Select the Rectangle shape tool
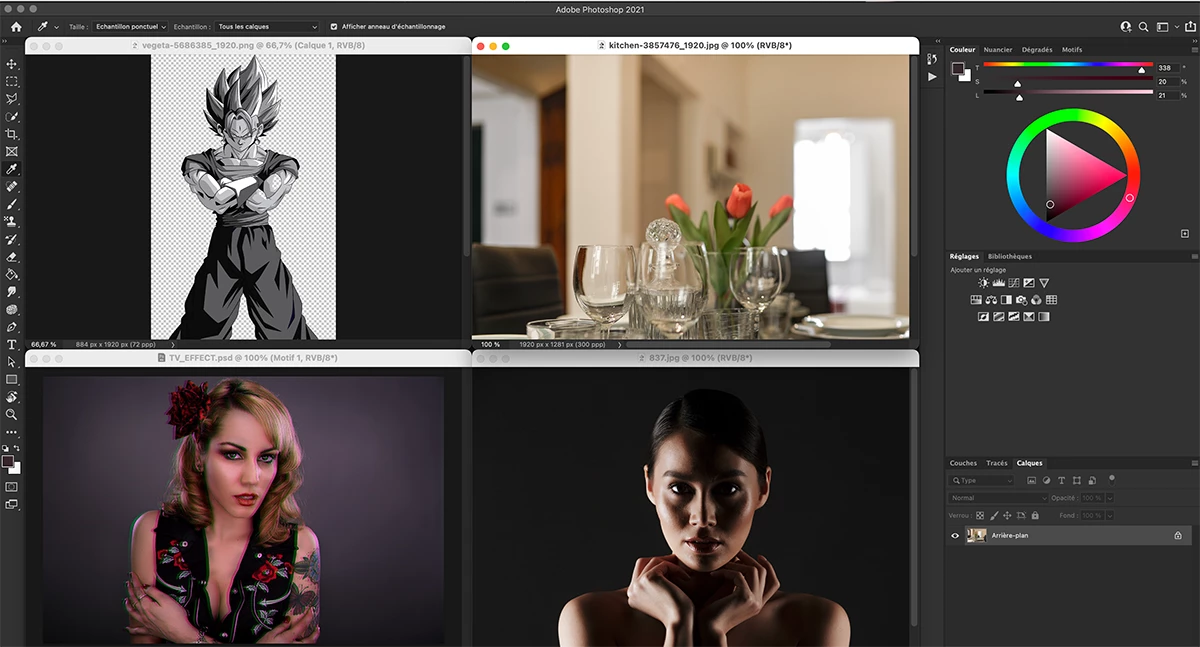The image size is (1200, 647). tap(12, 380)
